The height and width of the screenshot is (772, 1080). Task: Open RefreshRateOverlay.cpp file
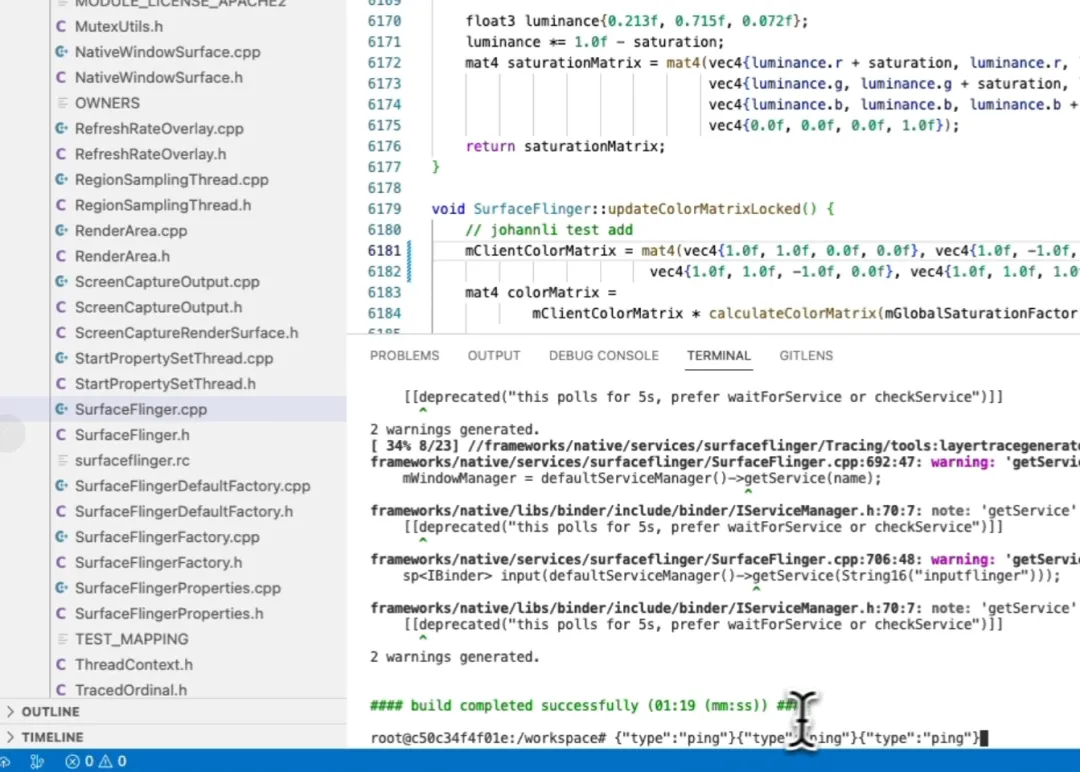pos(159,128)
